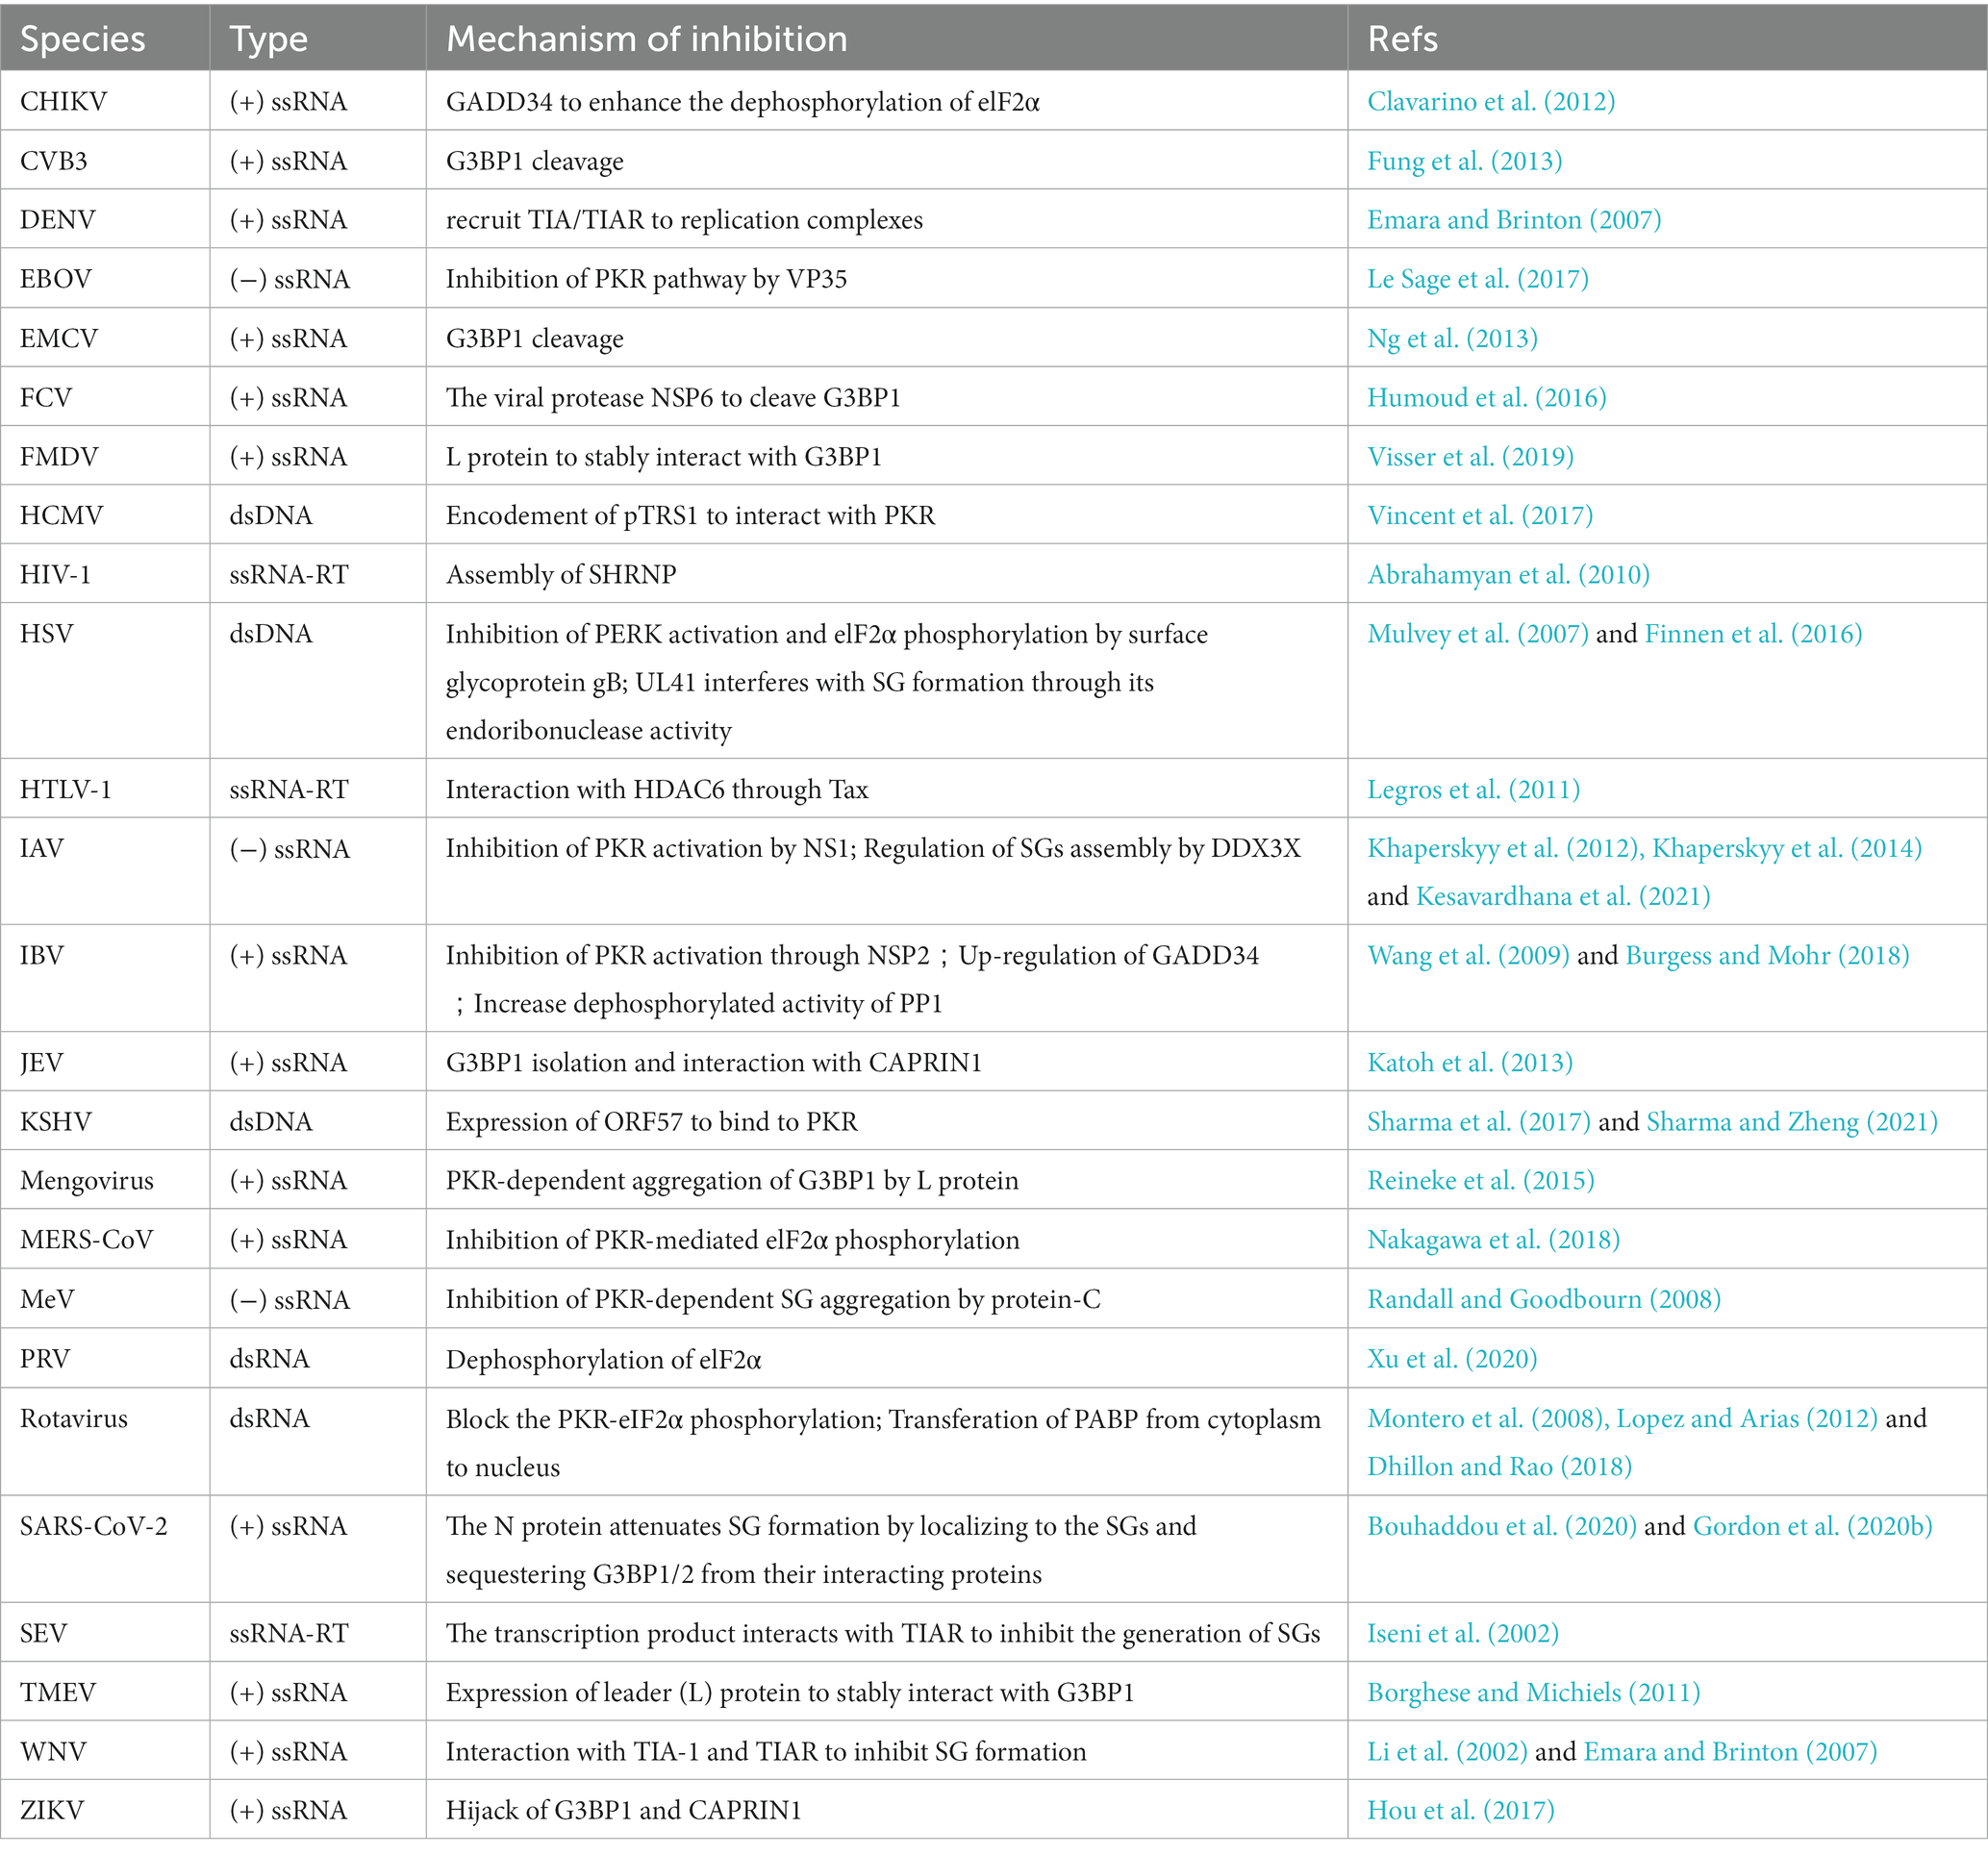Click 'Expression of ORF57 to bind to PKR'
1988x1856 pixels.
tap(652, 1121)
